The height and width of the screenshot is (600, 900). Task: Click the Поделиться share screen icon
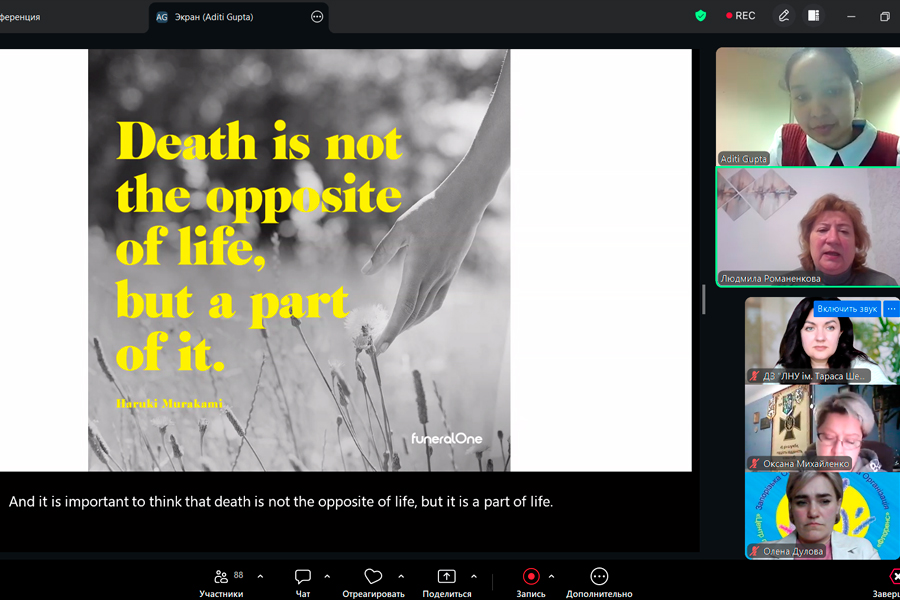click(447, 576)
